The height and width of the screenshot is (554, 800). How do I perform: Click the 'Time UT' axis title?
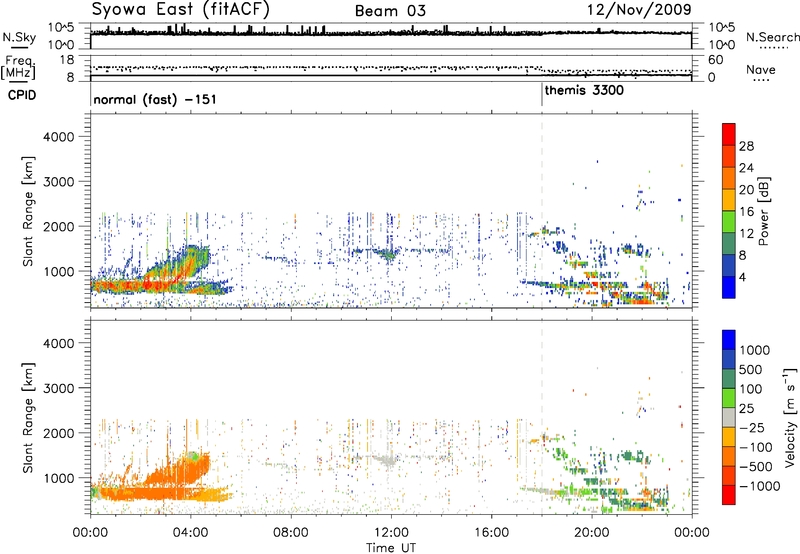click(x=391, y=548)
